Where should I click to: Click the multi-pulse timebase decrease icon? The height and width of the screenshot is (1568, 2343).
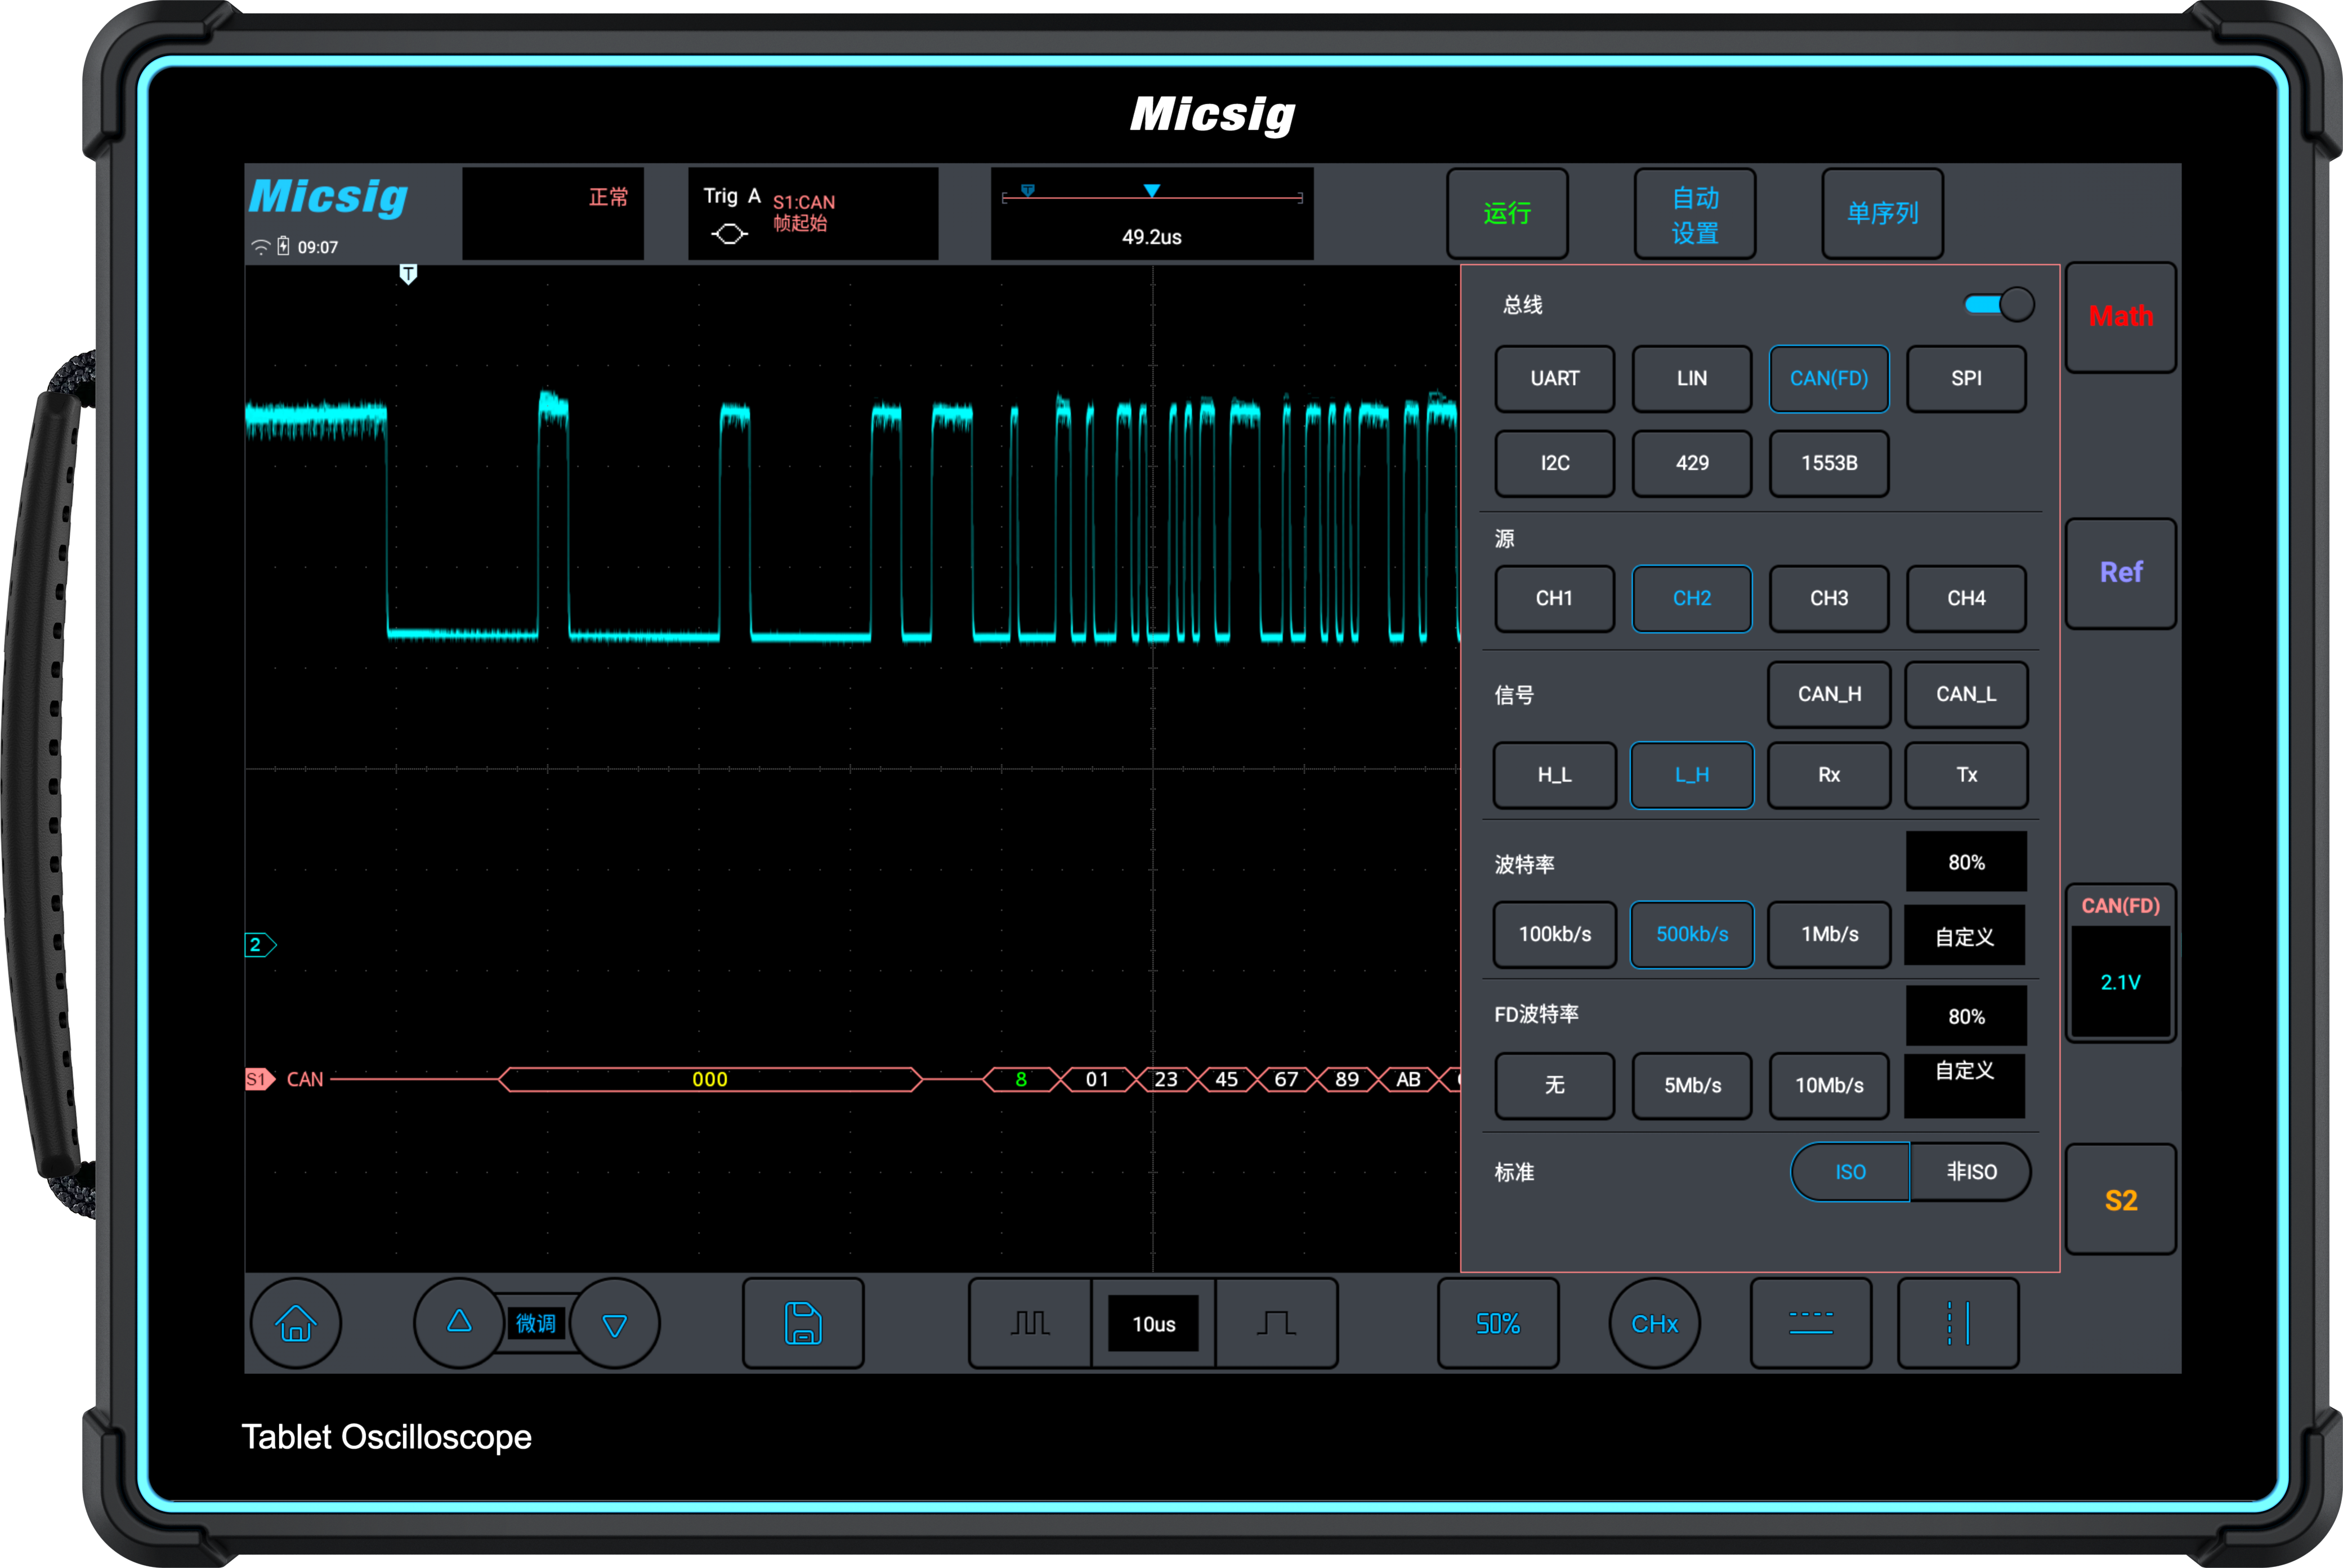click(x=1029, y=1323)
